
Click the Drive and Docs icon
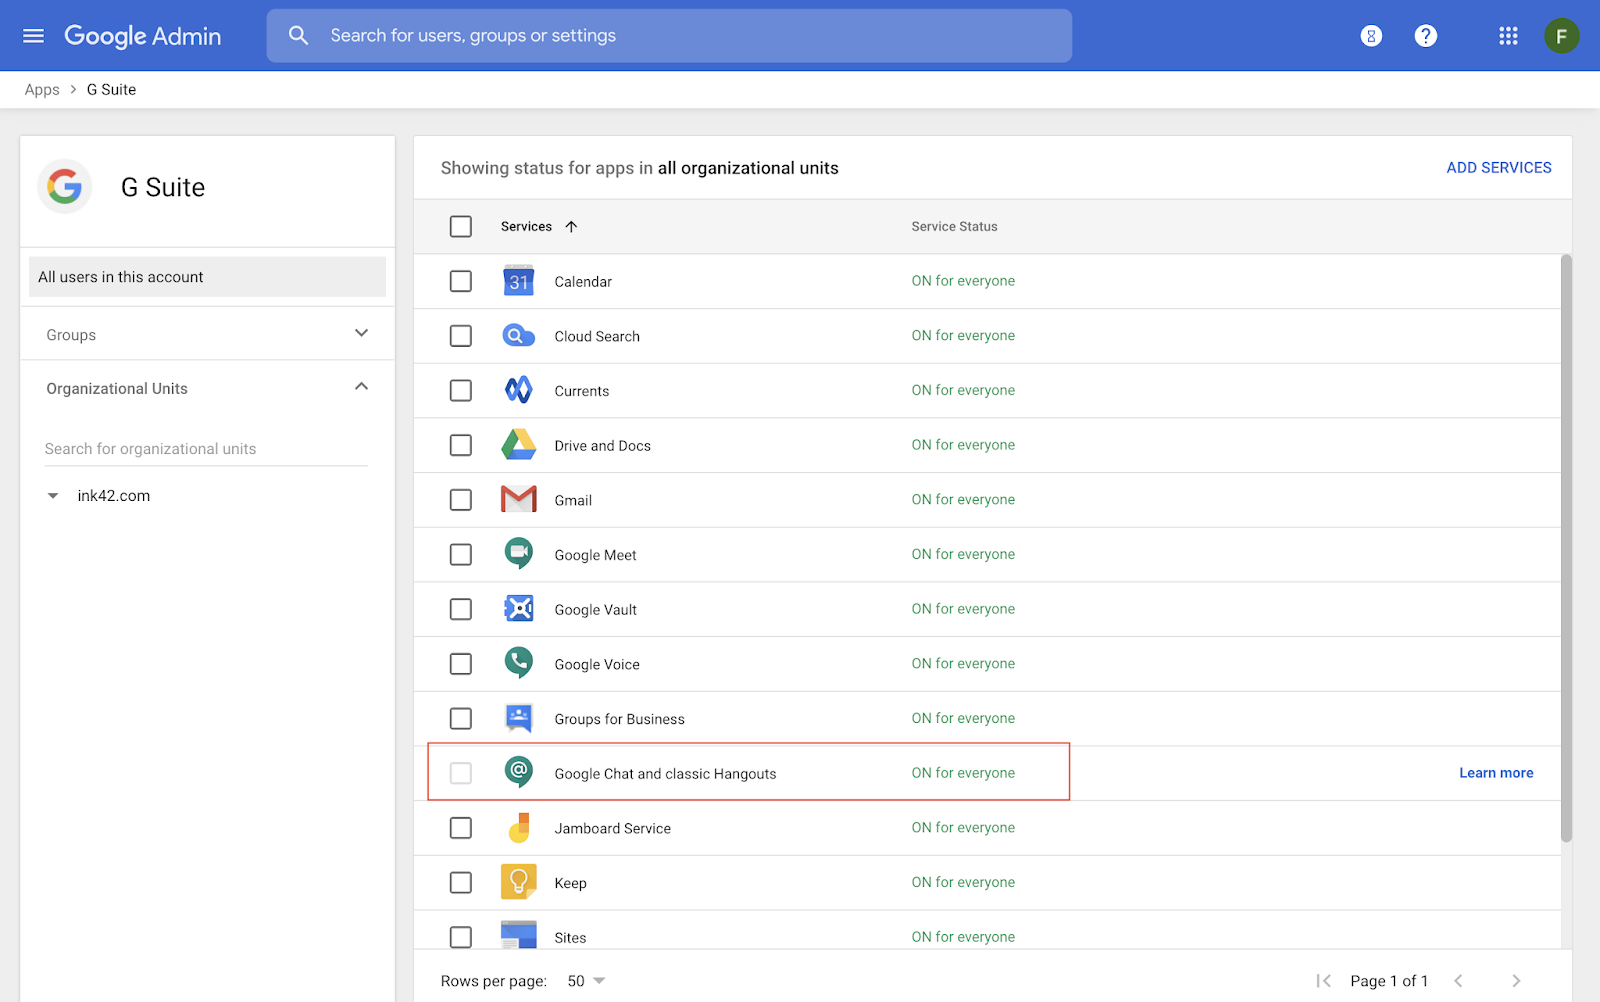tap(518, 445)
